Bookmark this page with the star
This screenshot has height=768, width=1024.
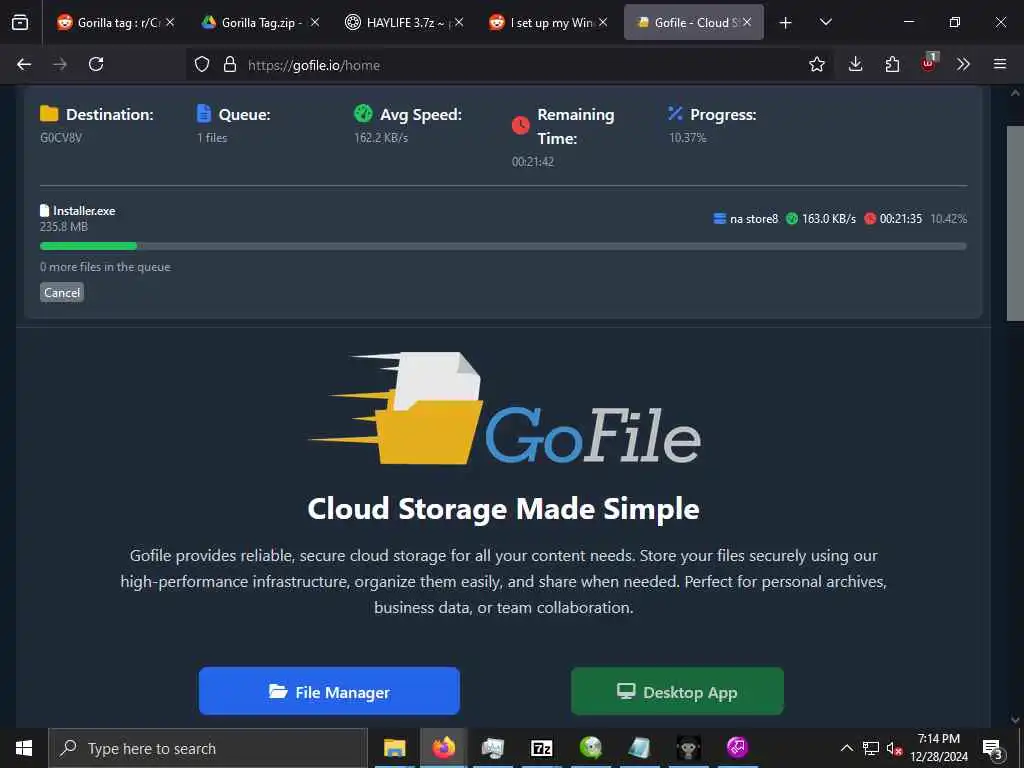(x=816, y=64)
